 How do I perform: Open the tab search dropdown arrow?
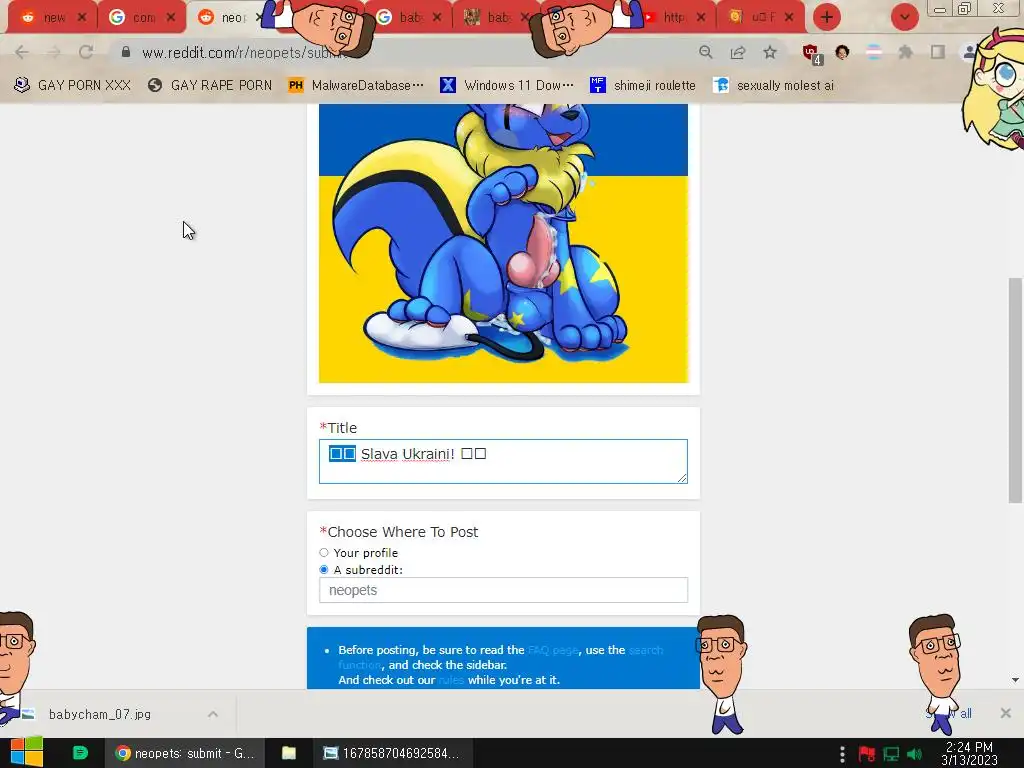click(904, 17)
